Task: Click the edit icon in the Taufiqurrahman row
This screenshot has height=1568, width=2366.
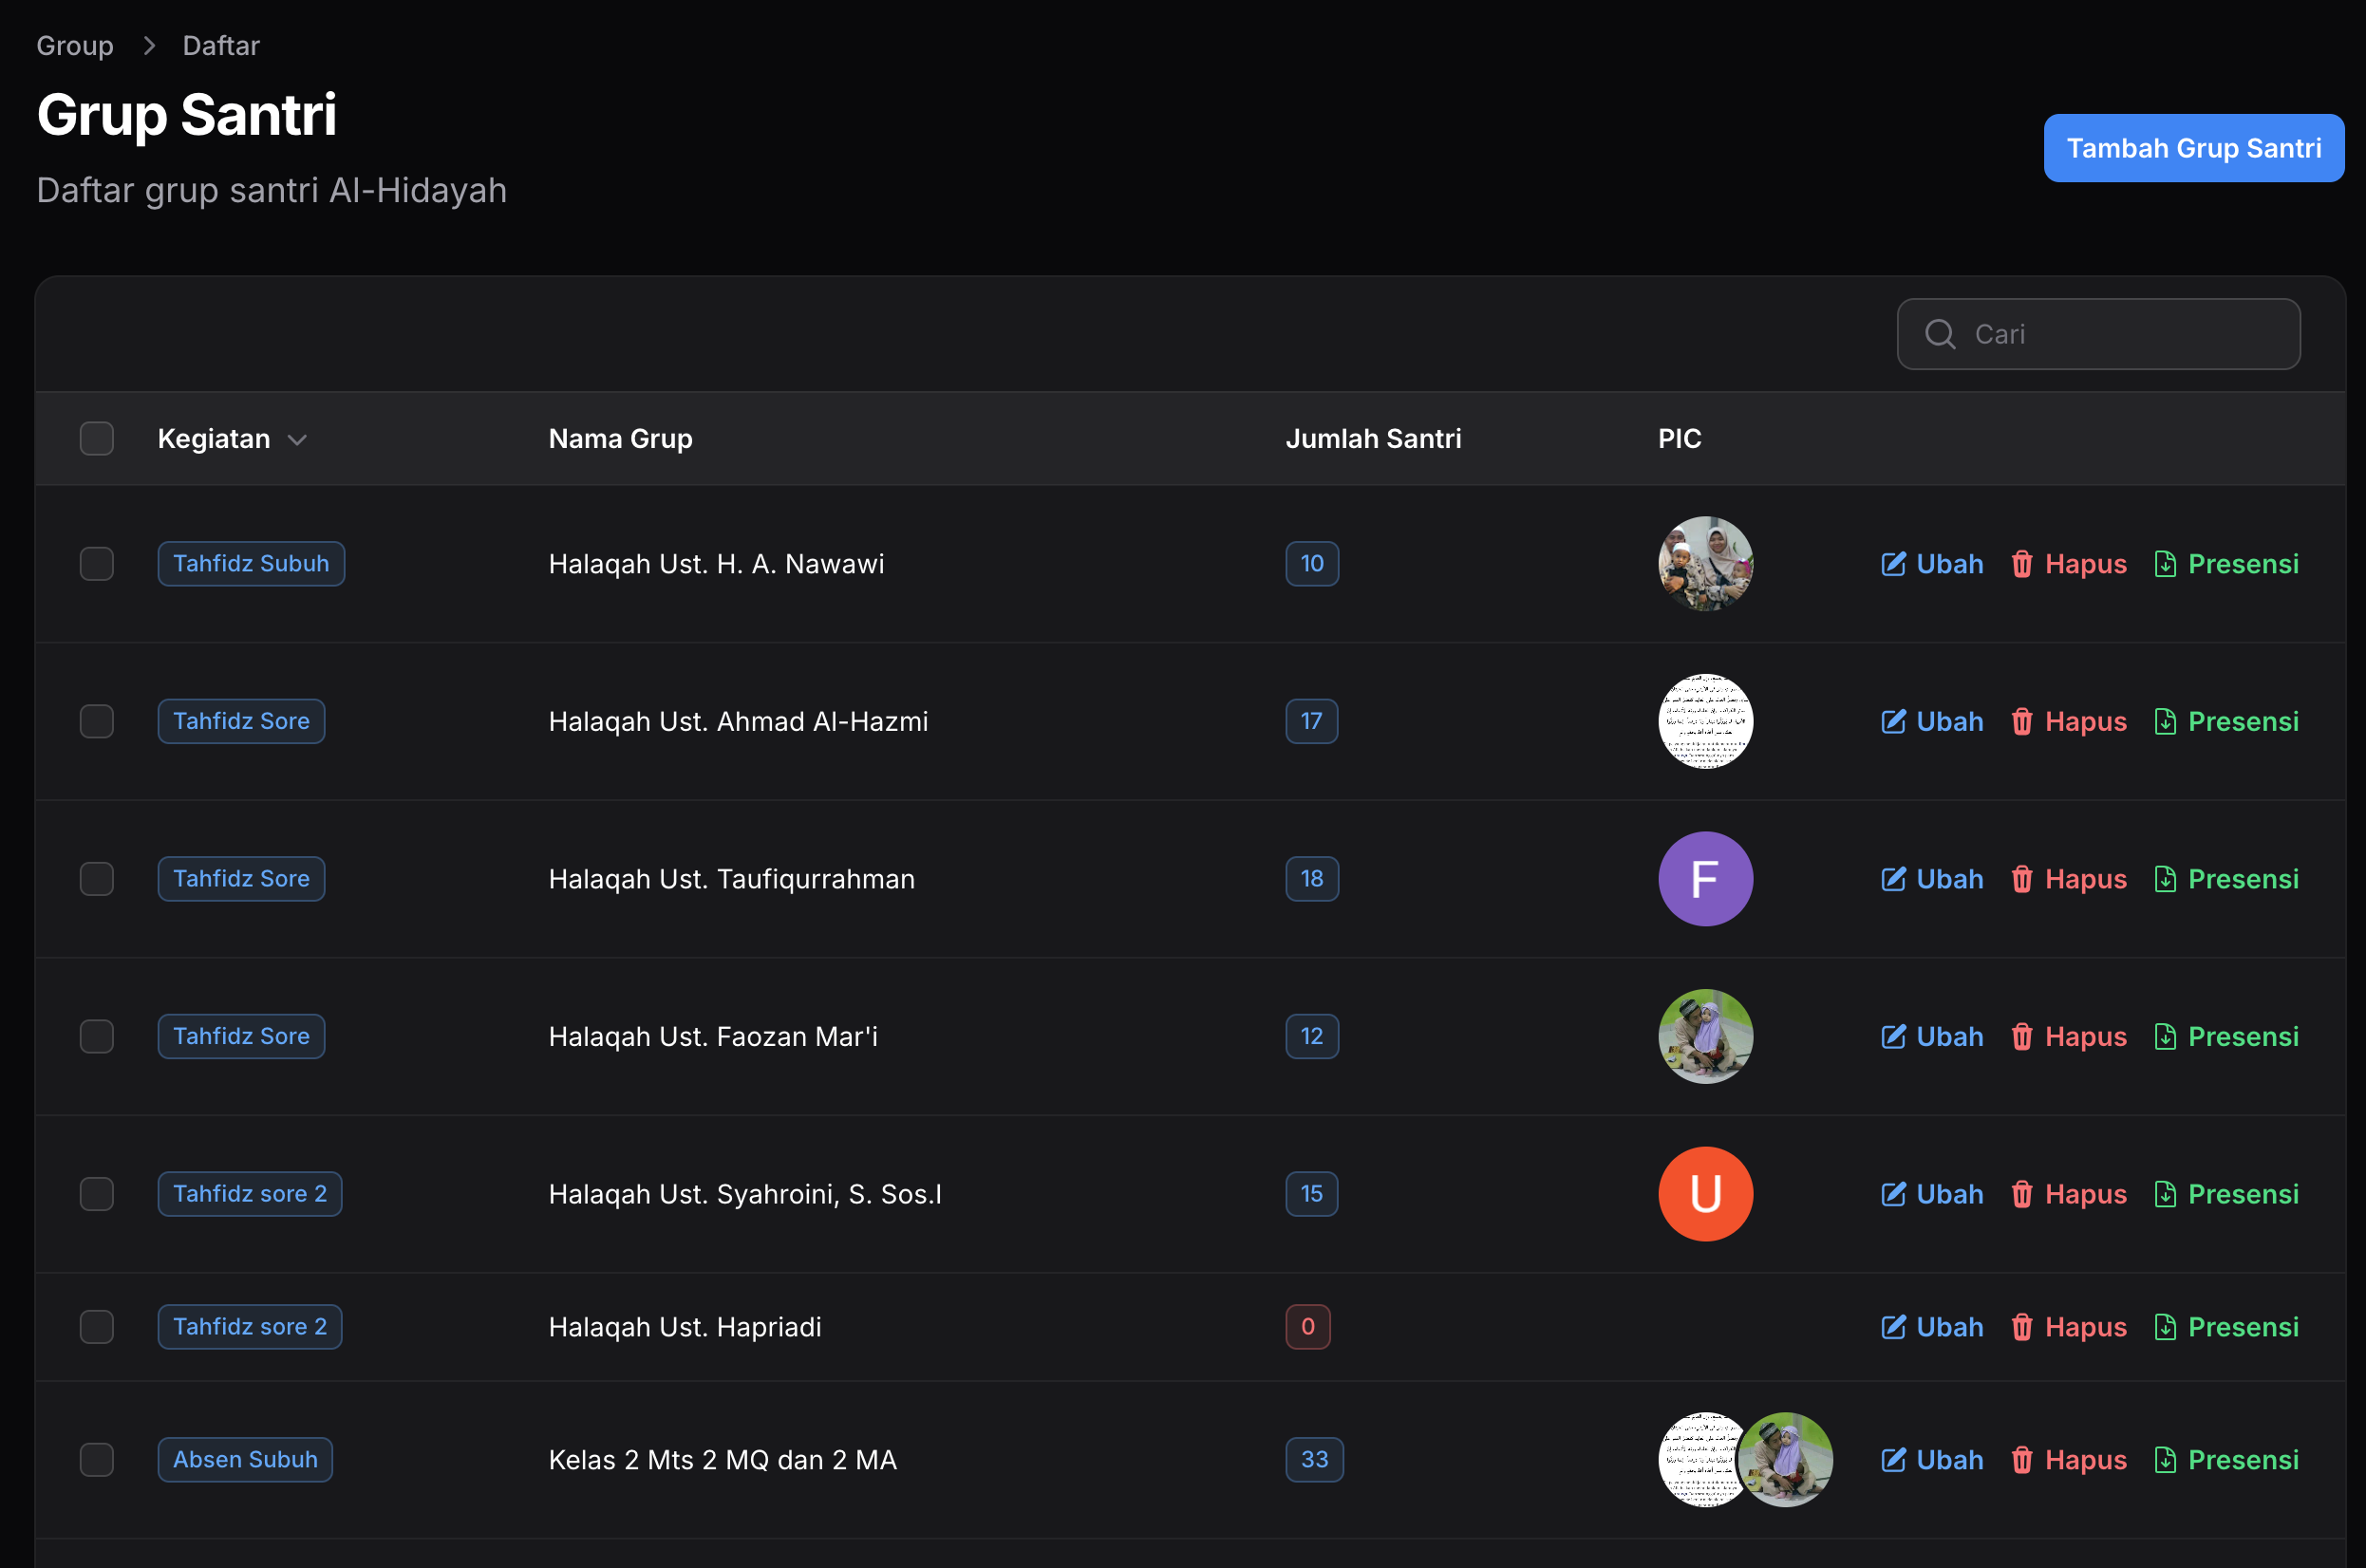Action: click(x=1893, y=879)
